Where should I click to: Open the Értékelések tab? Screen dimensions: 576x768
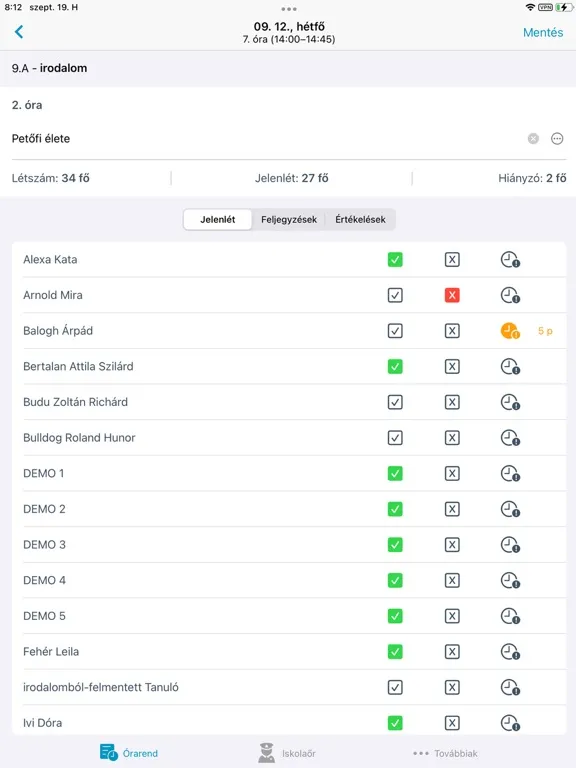[x=360, y=219]
